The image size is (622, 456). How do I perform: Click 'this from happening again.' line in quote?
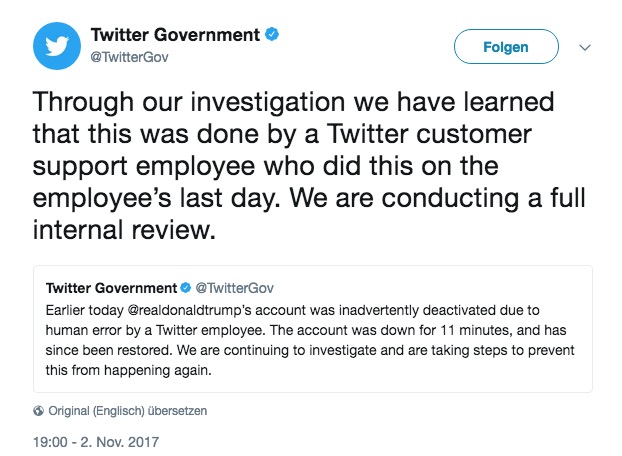(129, 370)
